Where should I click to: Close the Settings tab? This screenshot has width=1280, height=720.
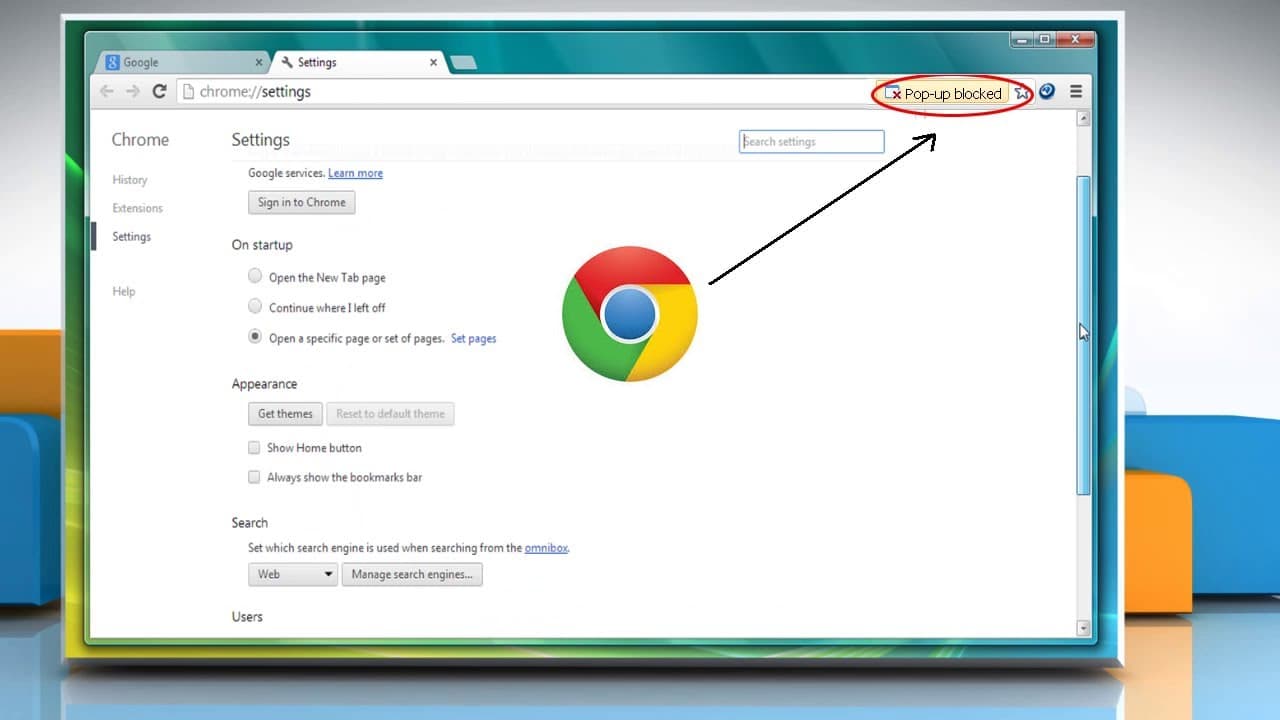pyautogui.click(x=433, y=62)
